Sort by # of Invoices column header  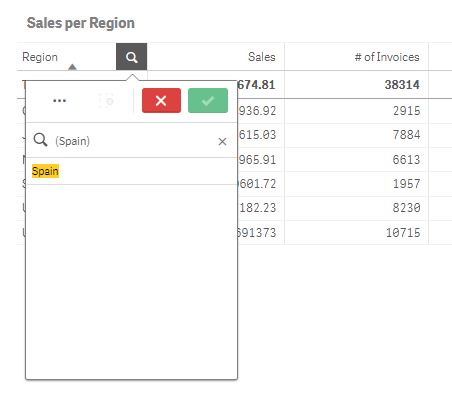pos(387,57)
